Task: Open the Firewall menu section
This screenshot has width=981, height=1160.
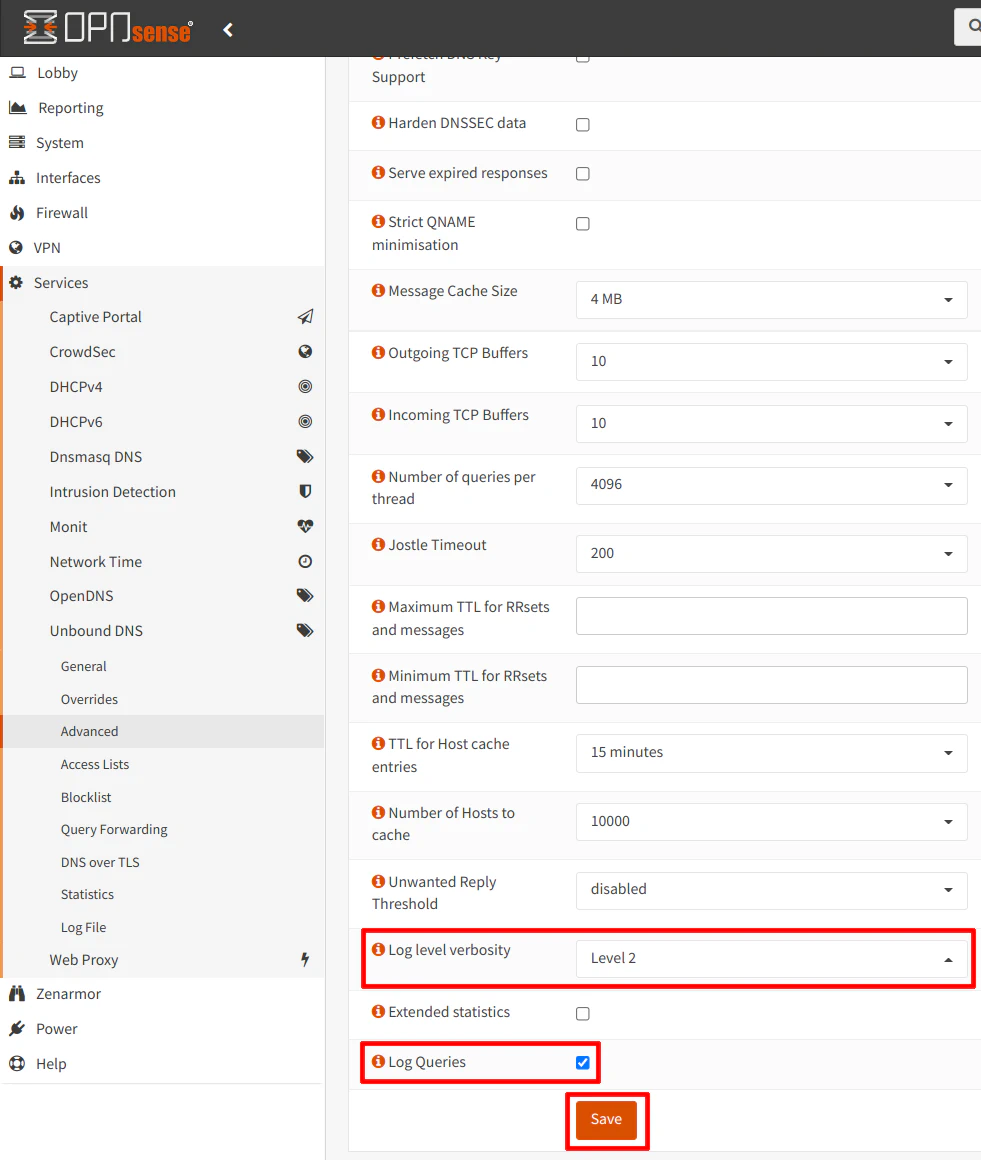Action: coord(62,213)
